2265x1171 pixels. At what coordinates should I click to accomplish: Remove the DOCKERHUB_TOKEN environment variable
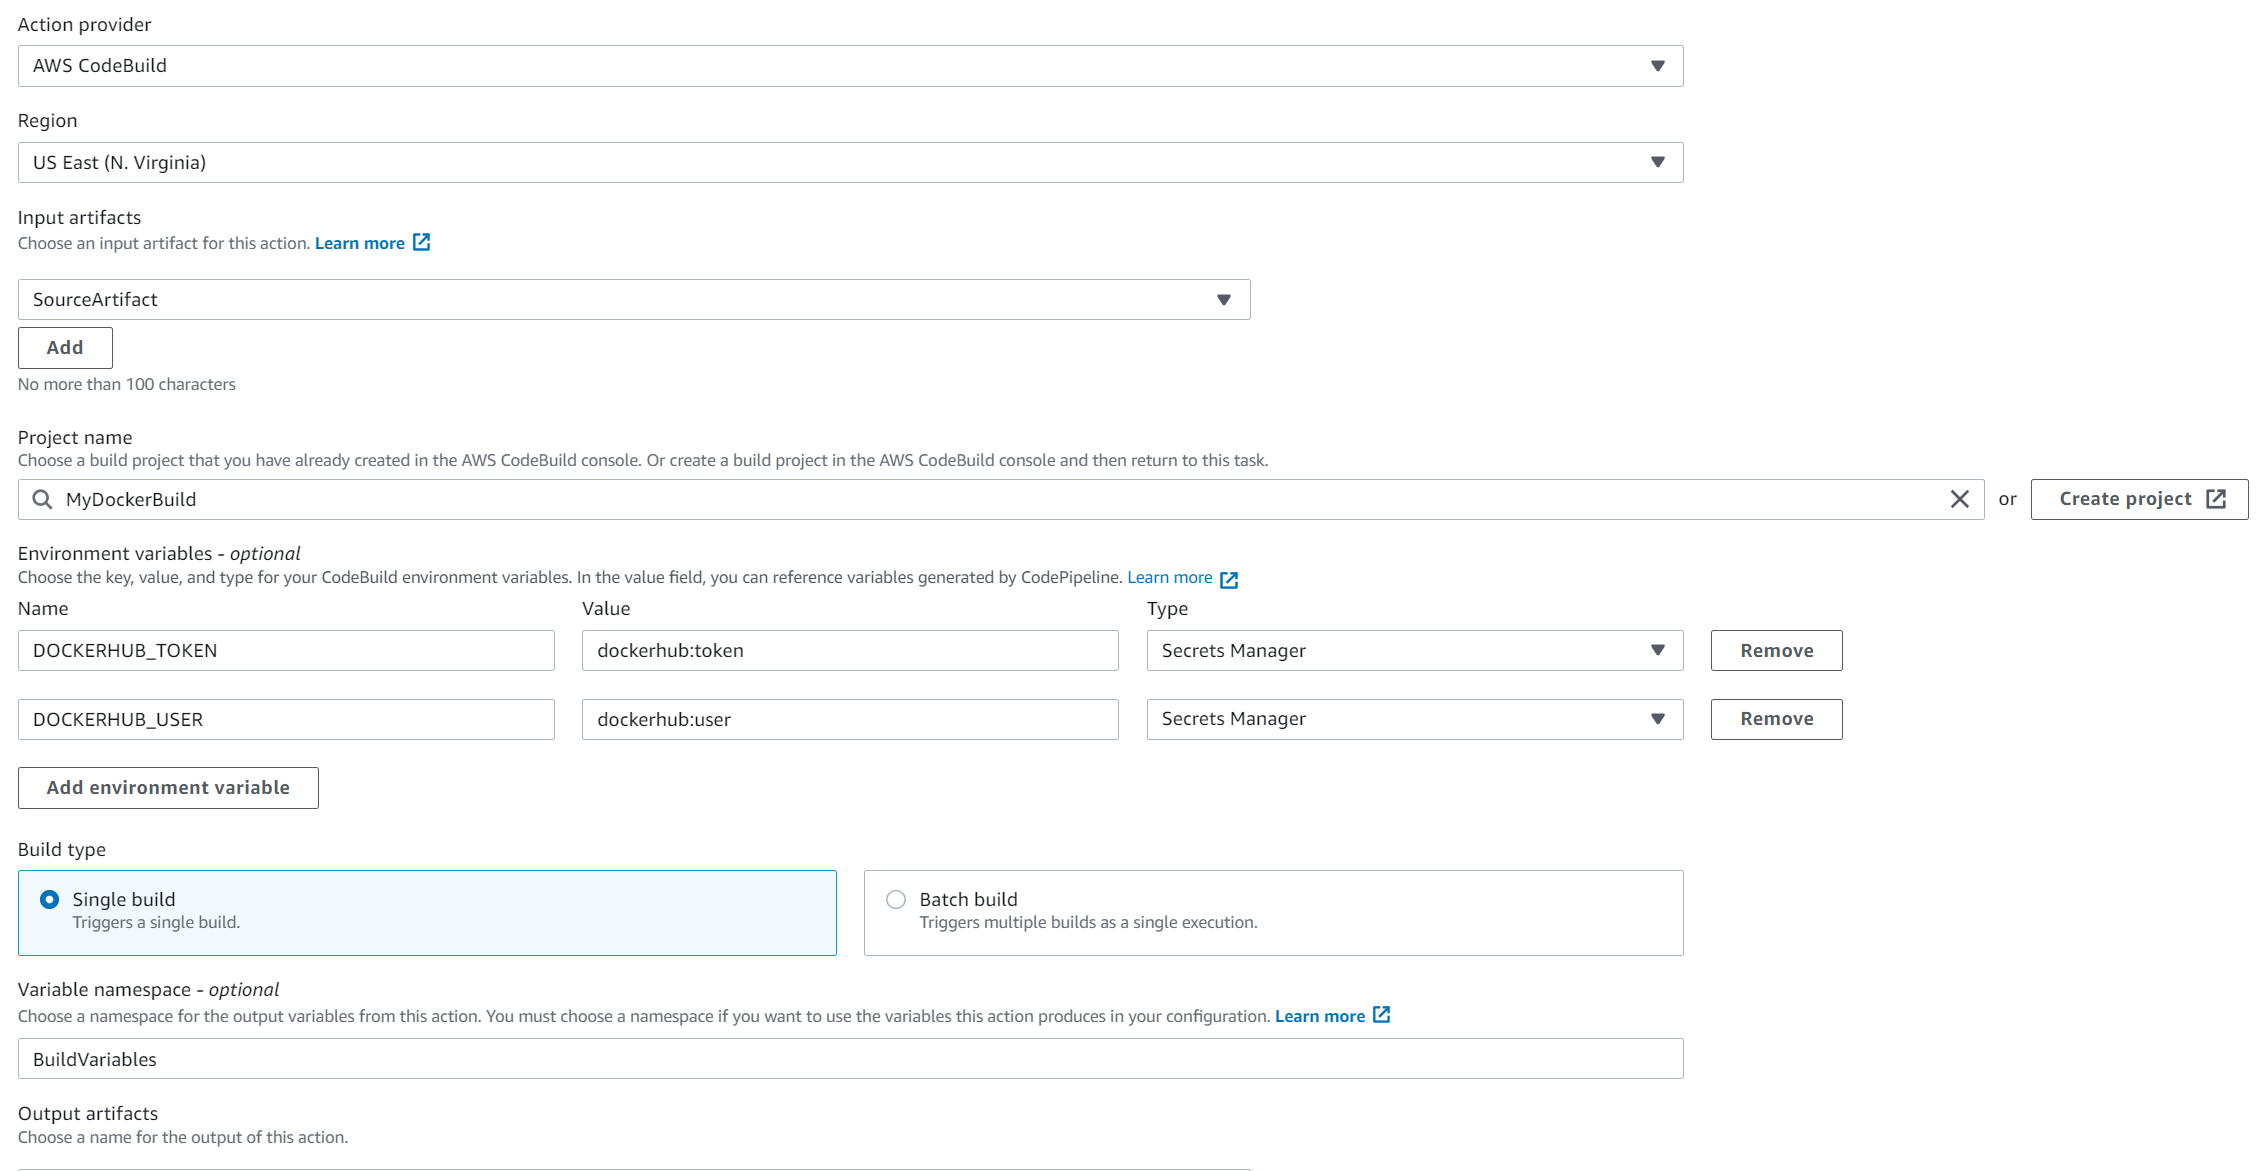click(x=1775, y=650)
